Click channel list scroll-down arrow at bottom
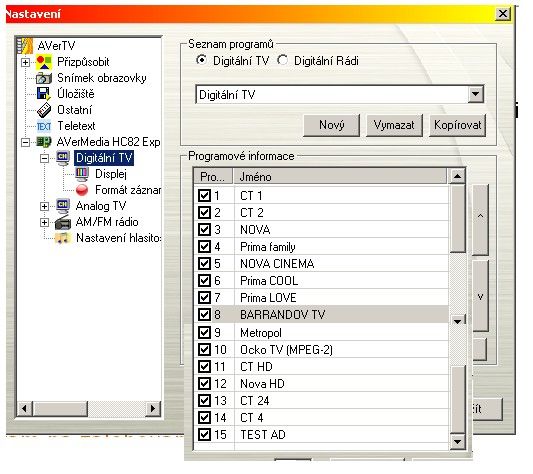 tap(457, 442)
